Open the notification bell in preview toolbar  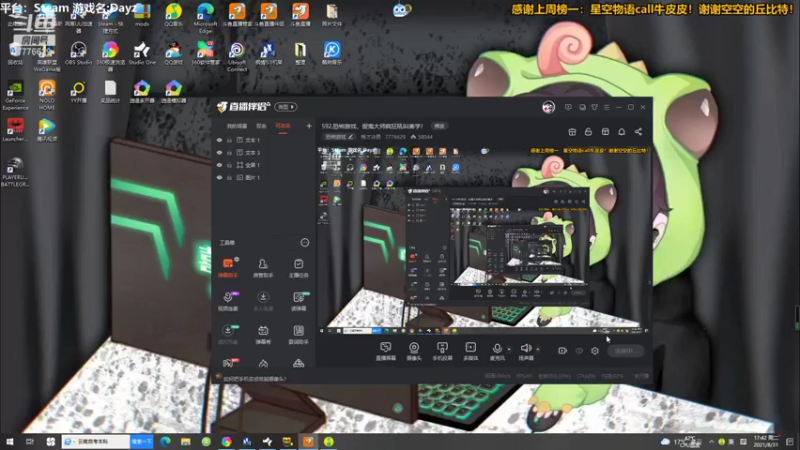[621, 132]
